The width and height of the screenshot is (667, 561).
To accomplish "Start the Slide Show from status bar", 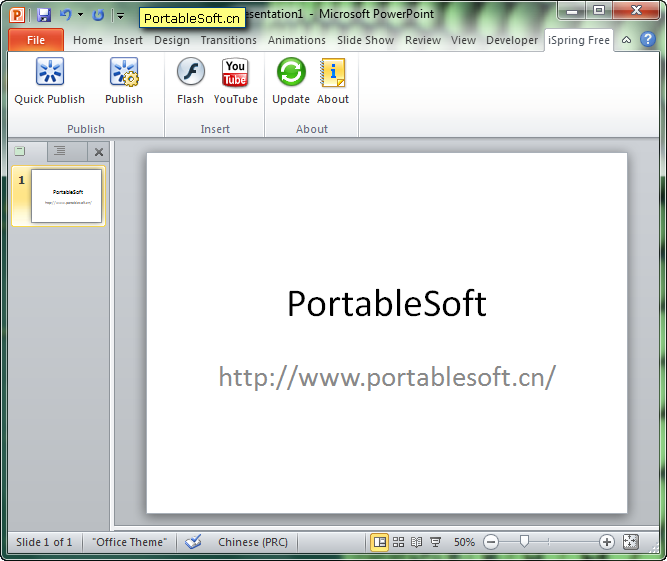I will [435, 542].
